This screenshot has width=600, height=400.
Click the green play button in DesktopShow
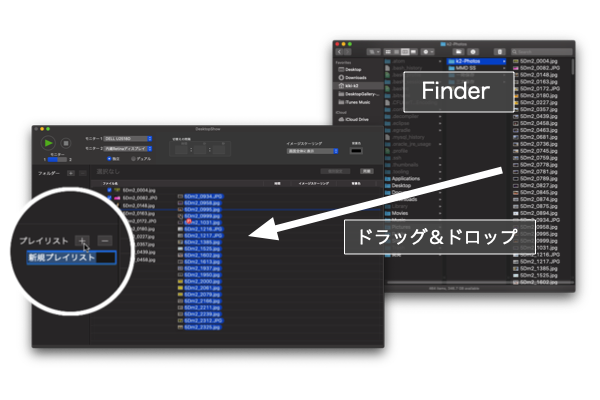(x=48, y=143)
